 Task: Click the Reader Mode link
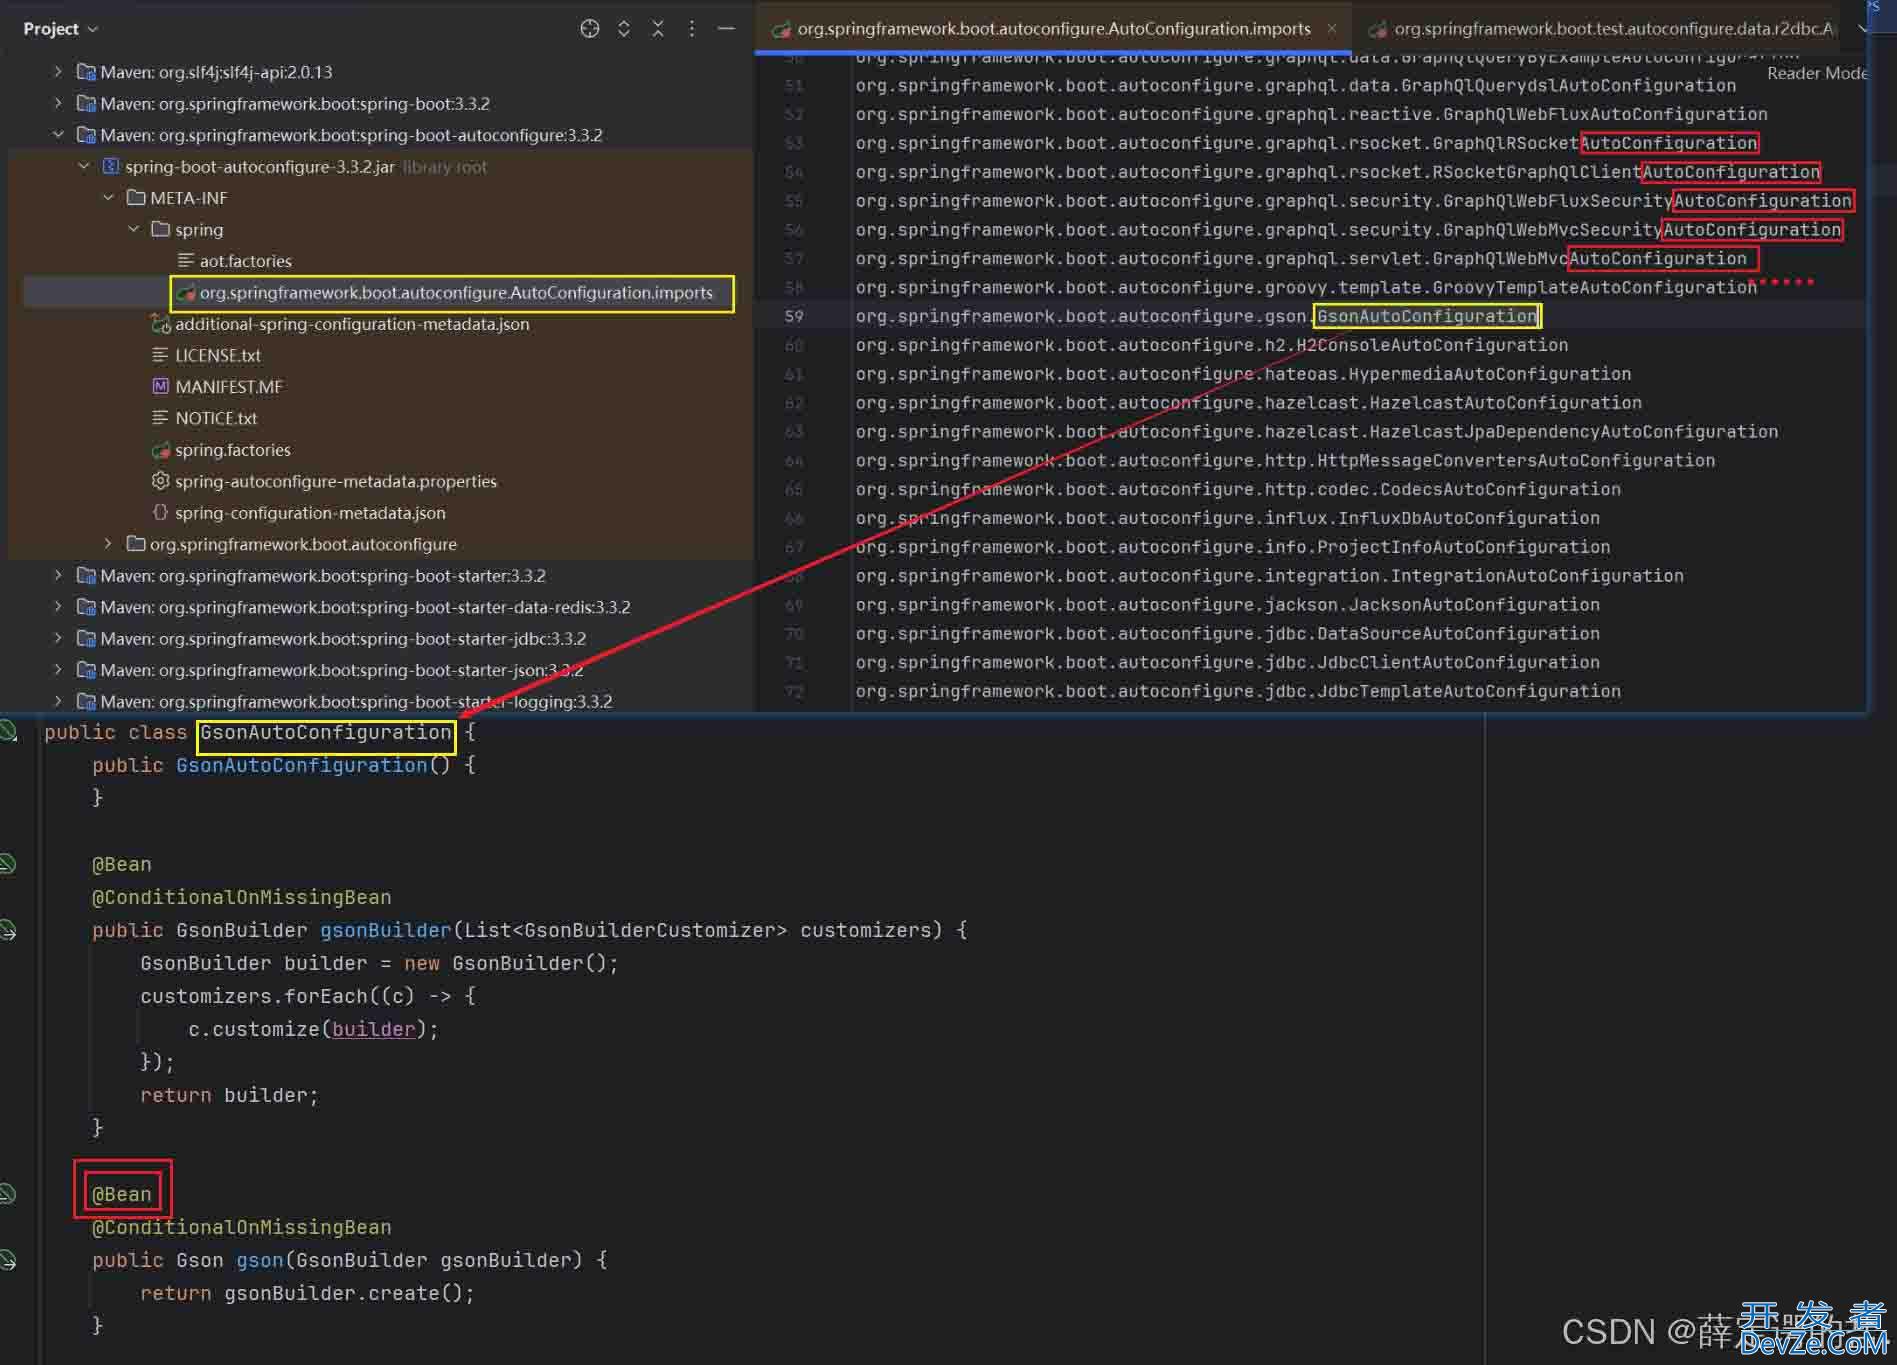point(1816,73)
